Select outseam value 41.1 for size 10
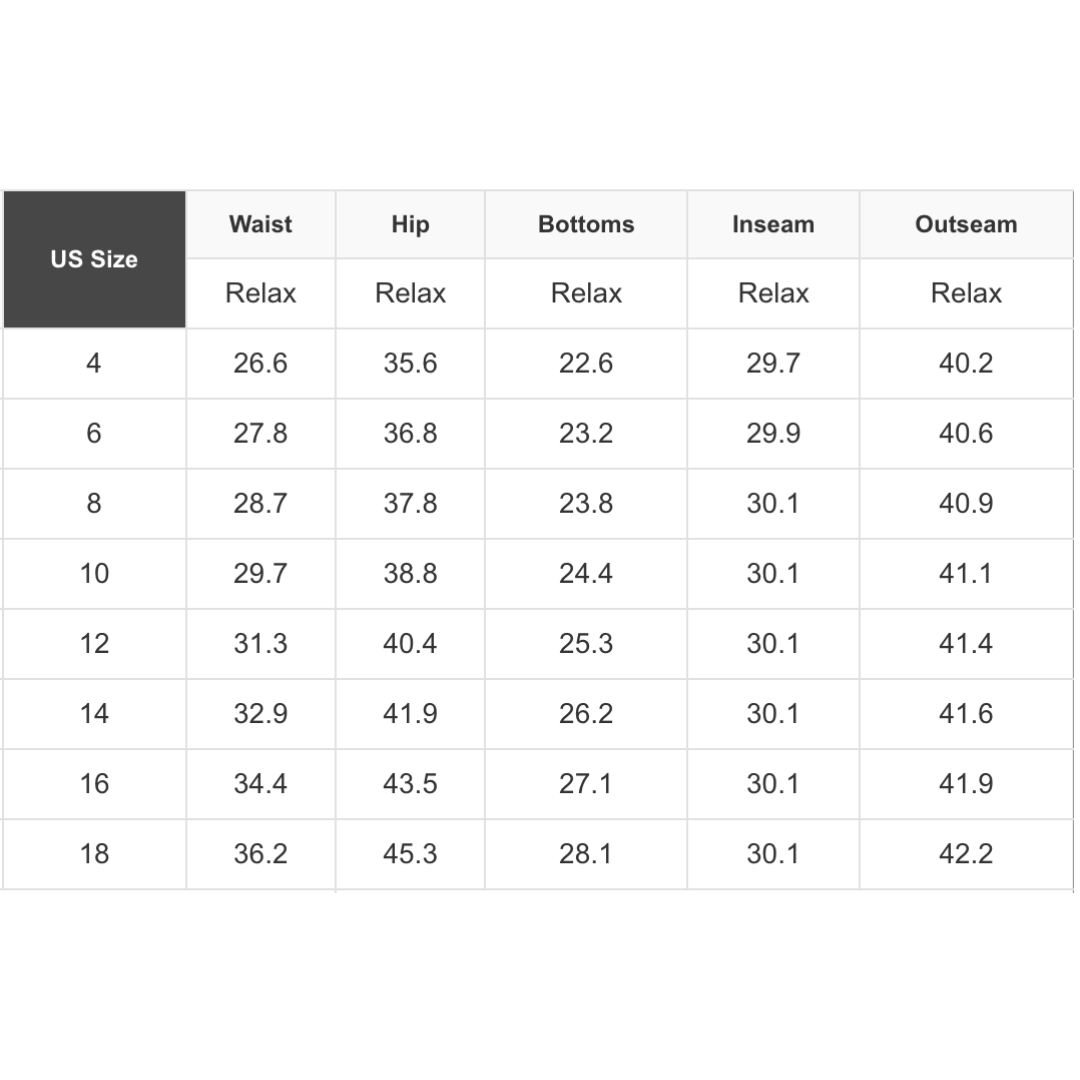 pyautogui.click(x=966, y=573)
